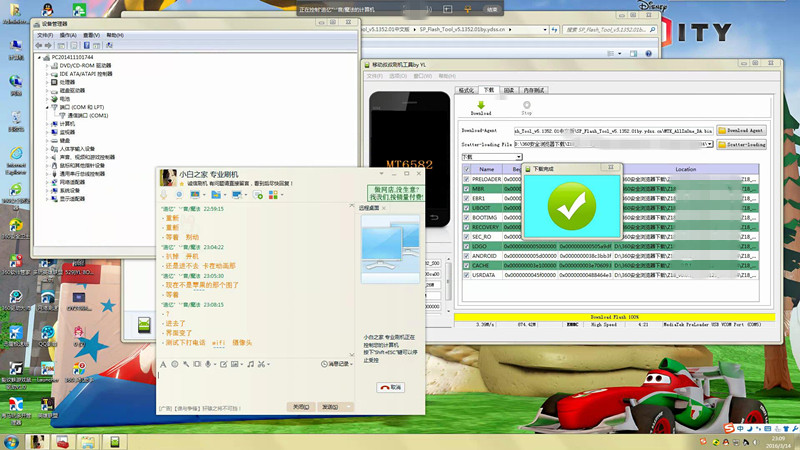Uncheck the BOOTIMG partition checkbox
Image resolution: width=800 pixels, height=450 pixels.
pos(466,218)
